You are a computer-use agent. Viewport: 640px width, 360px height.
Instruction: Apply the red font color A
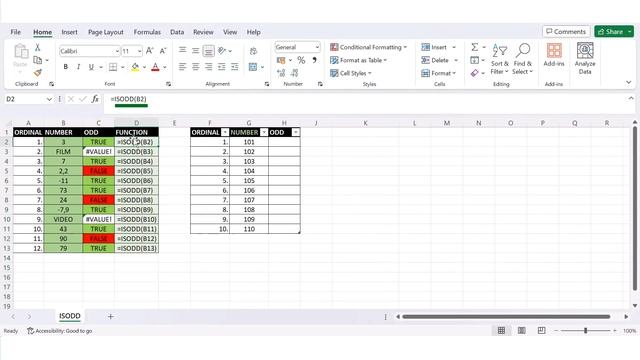155,67
